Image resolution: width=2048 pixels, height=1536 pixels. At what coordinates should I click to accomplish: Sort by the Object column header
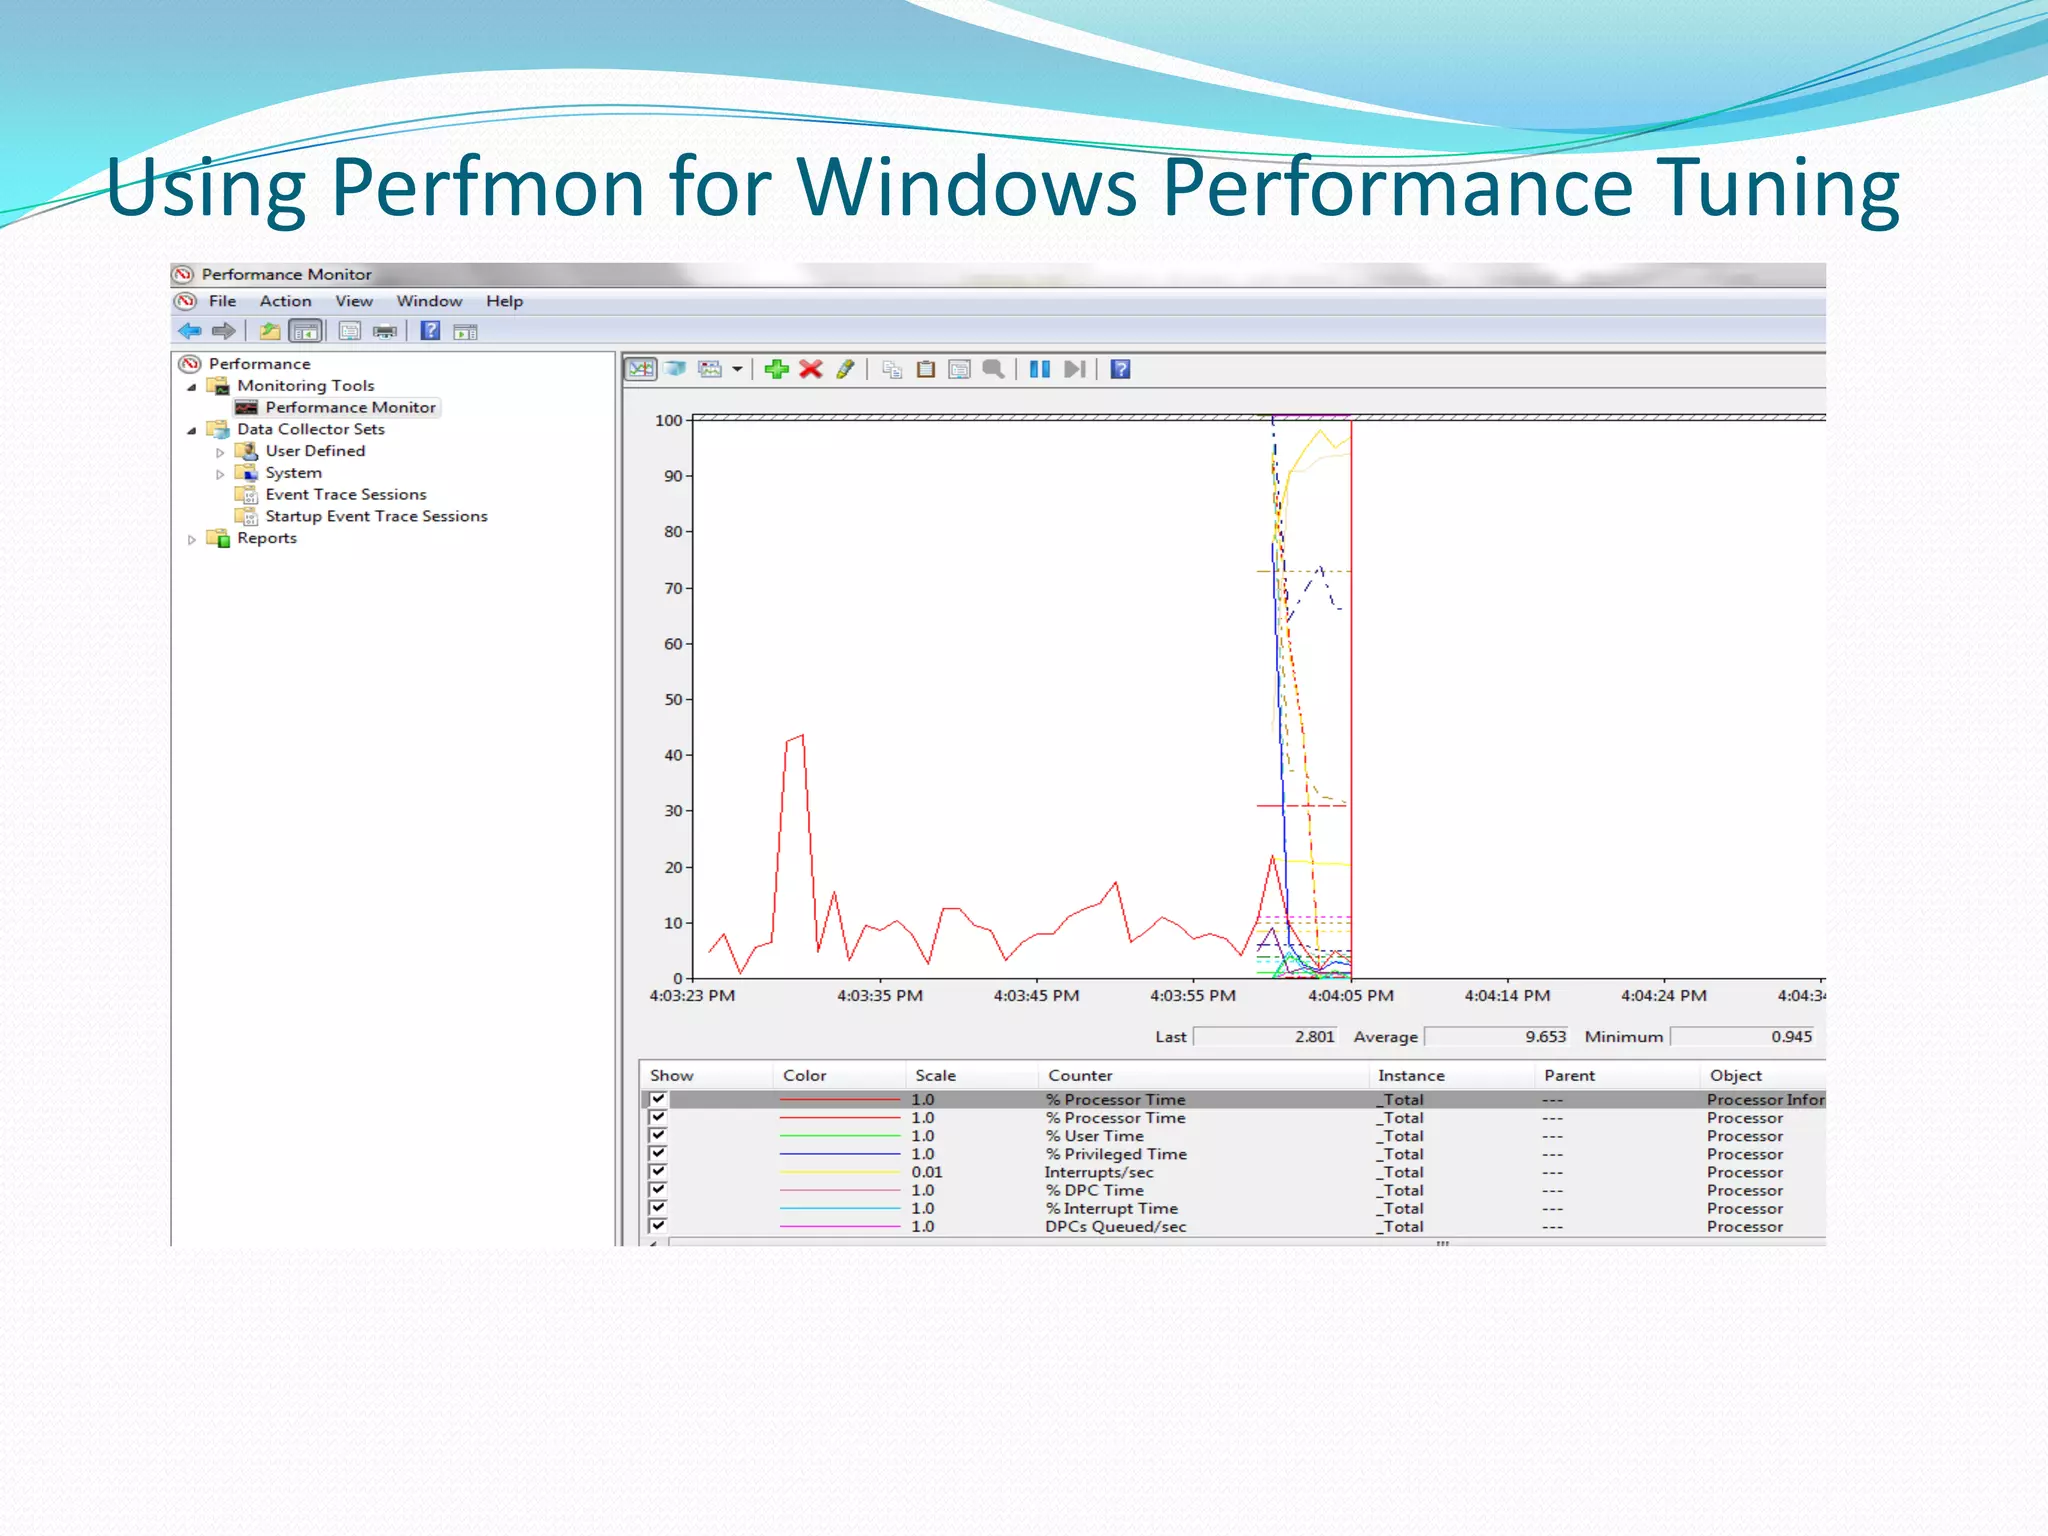coord(1762,1076)
